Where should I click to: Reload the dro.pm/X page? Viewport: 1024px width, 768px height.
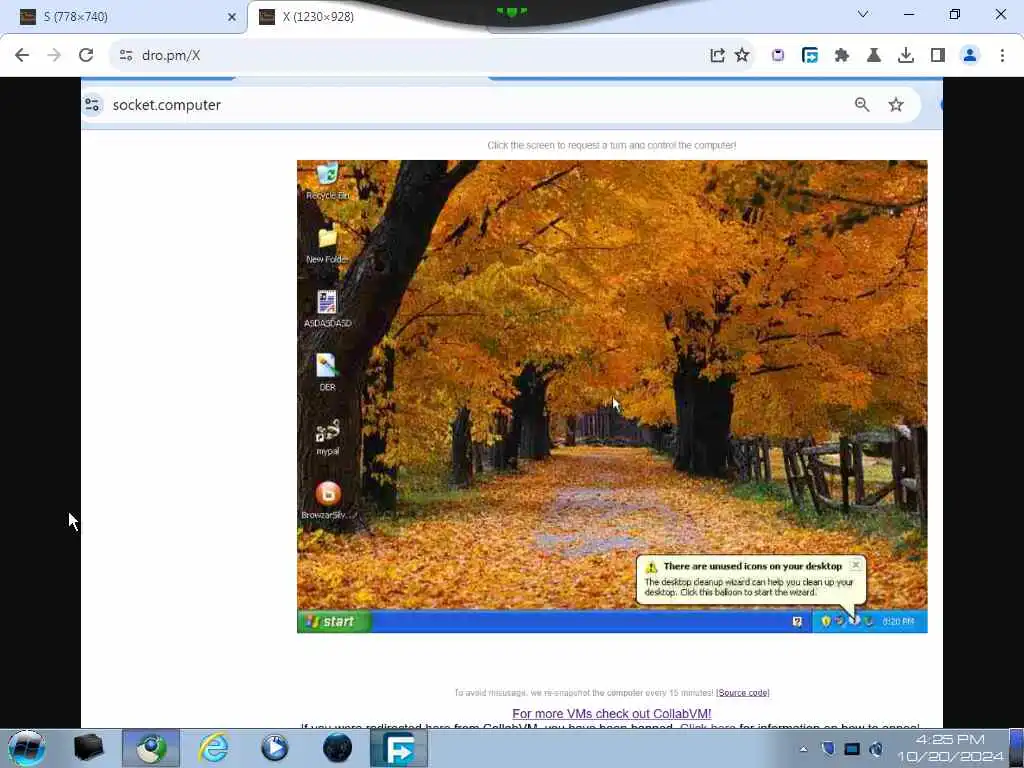click(x=86, y=56)
